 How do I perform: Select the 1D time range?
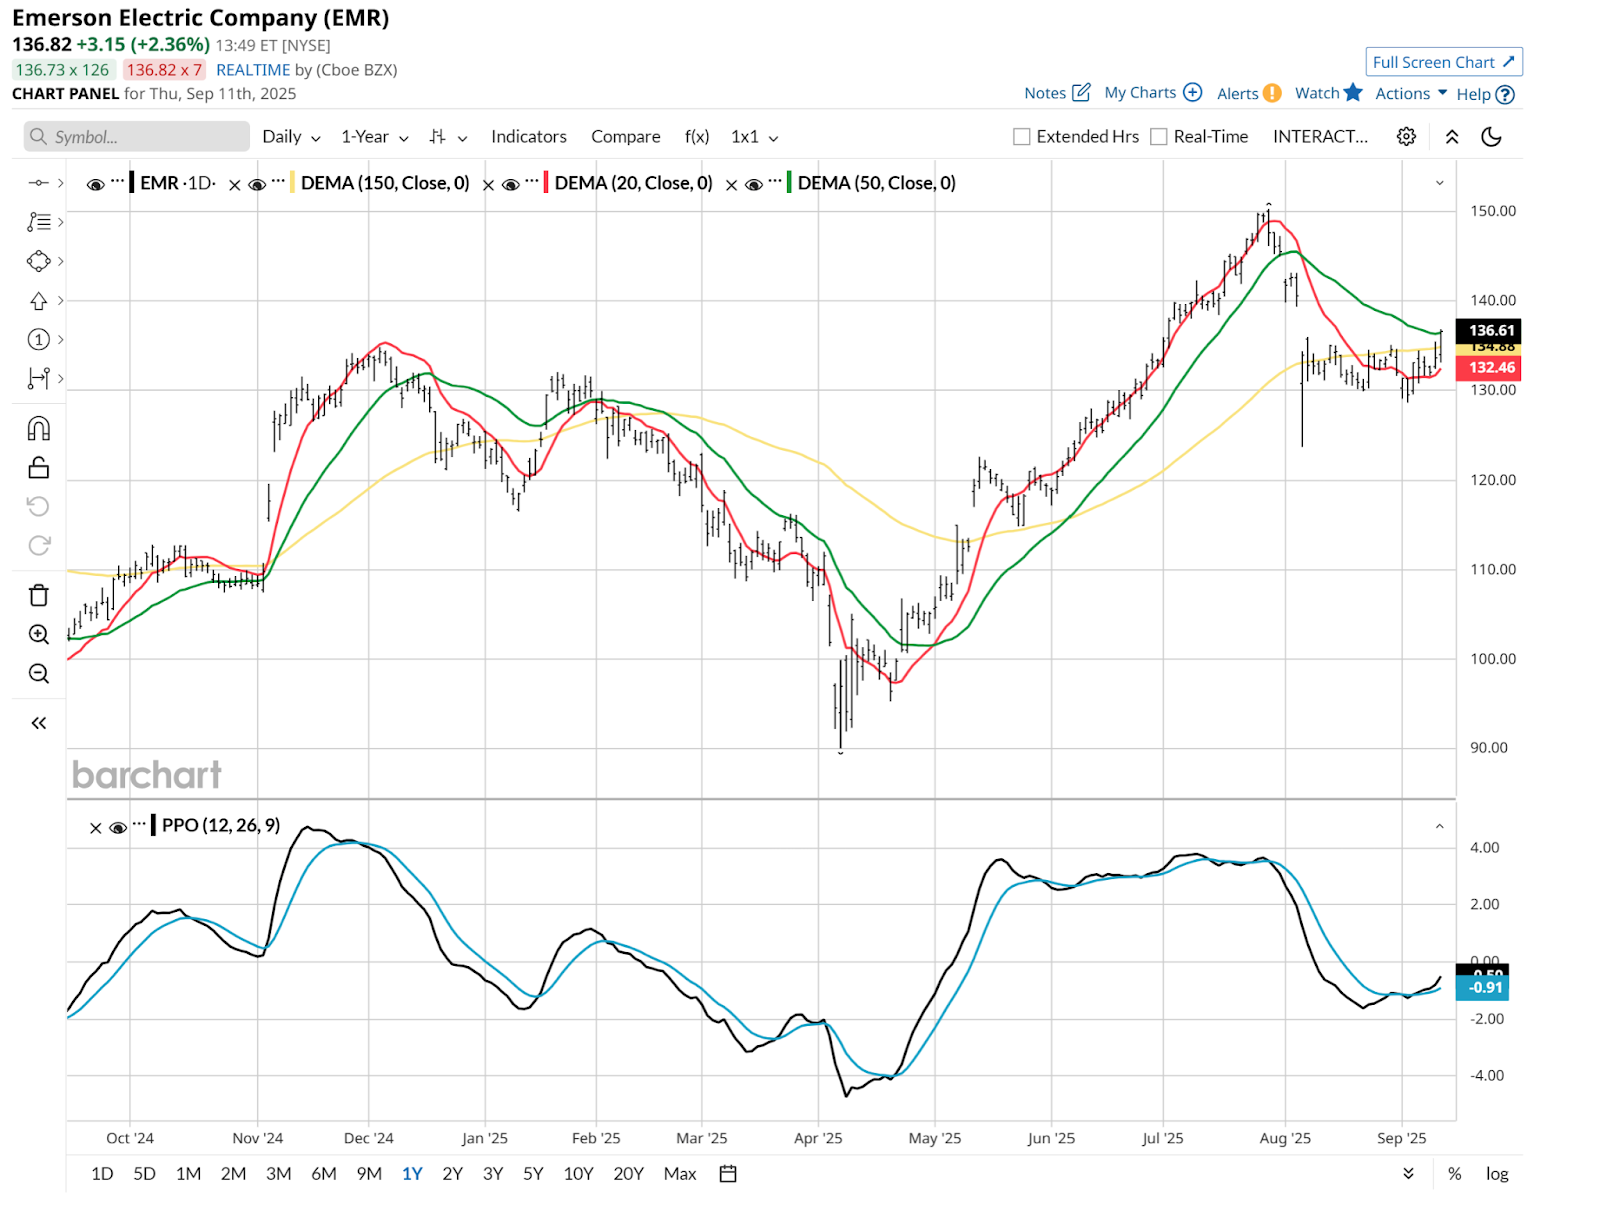tap(102, 1174)
